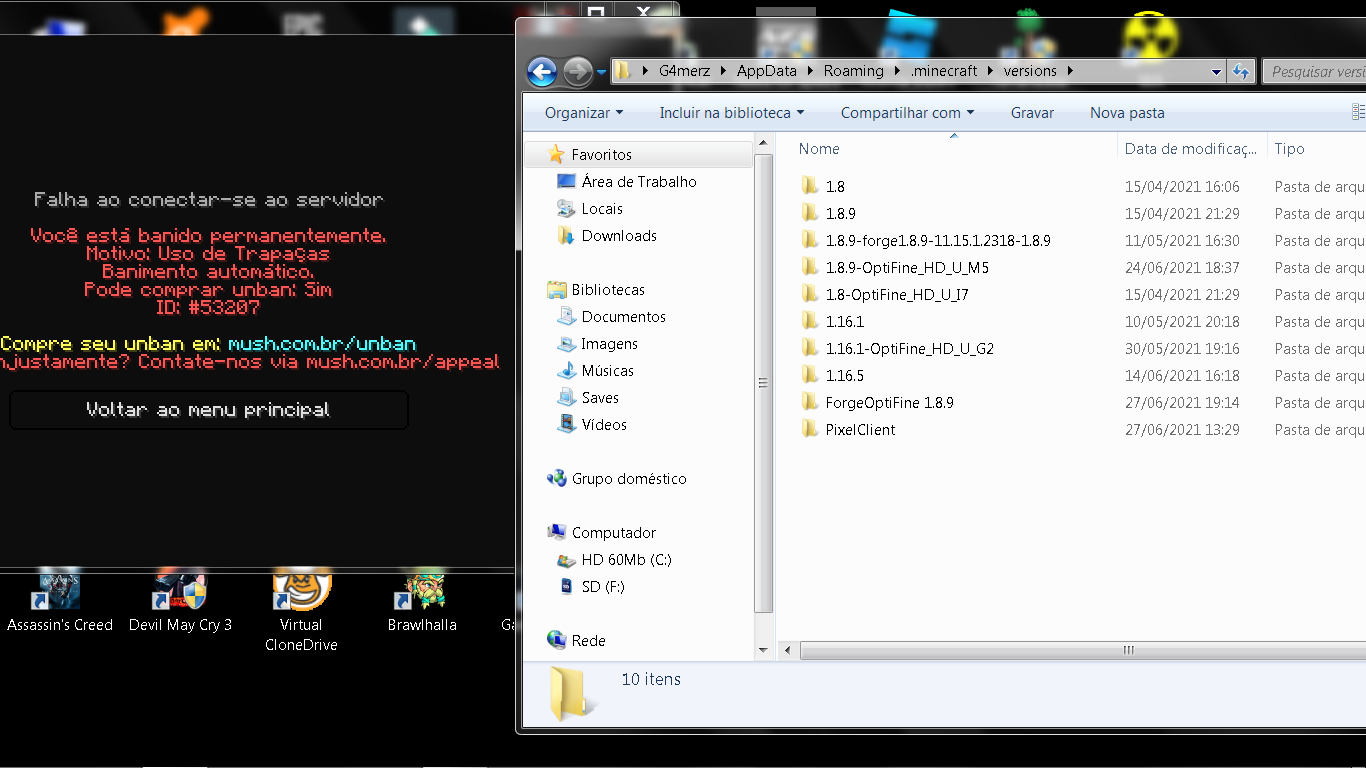Click the Explorer forward arrow button

point(578,71)
